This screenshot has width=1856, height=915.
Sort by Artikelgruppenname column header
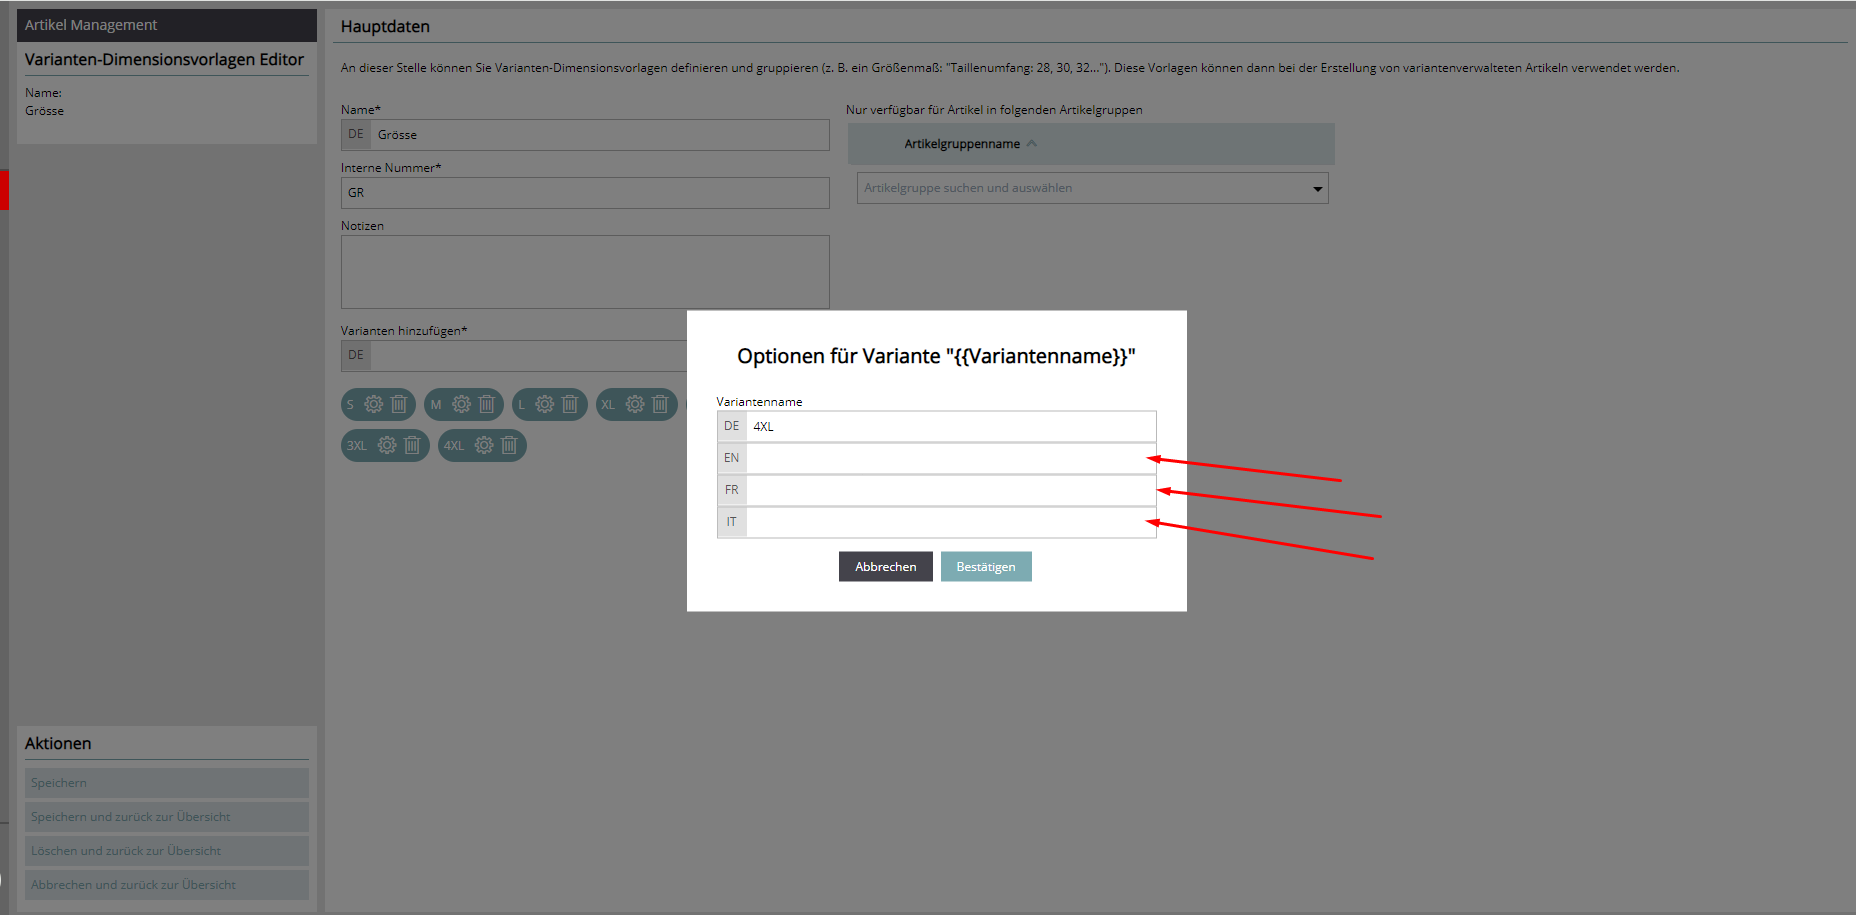click(962, 144)
